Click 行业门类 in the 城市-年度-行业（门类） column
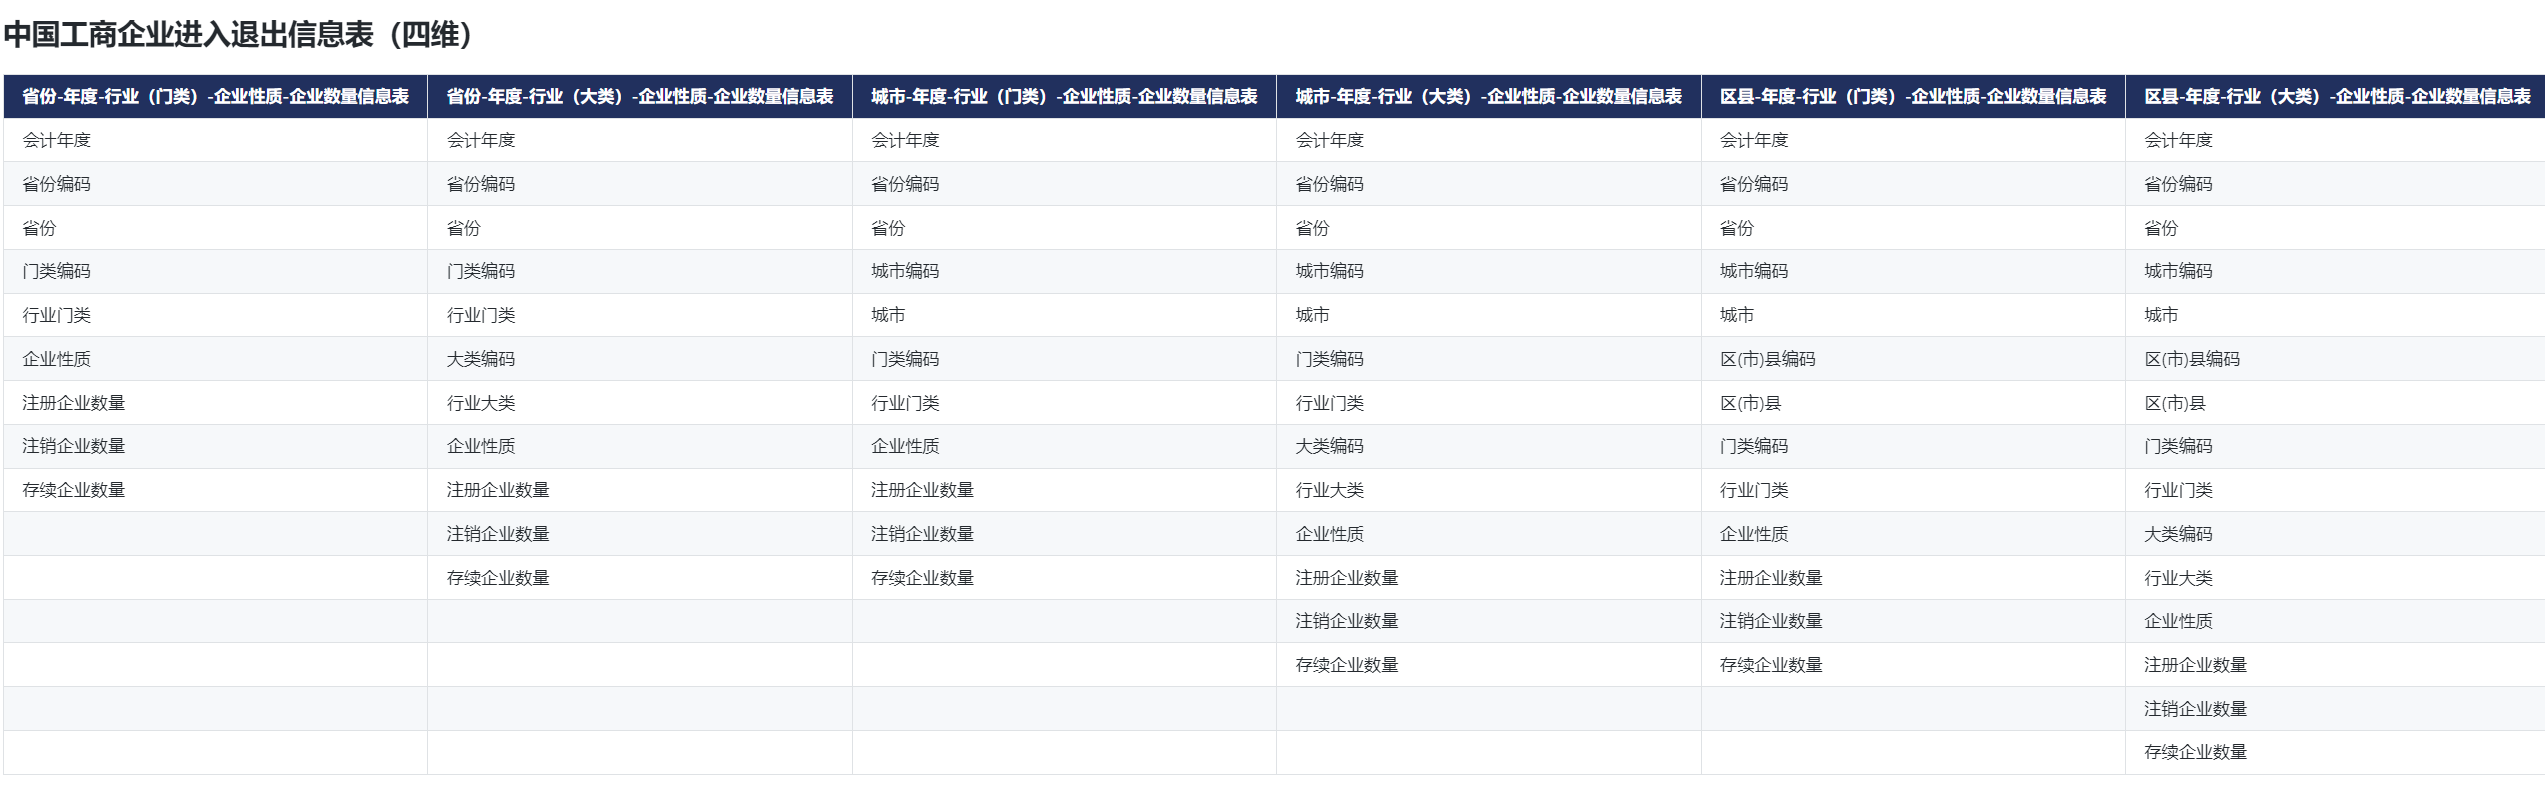 point(906,403)
